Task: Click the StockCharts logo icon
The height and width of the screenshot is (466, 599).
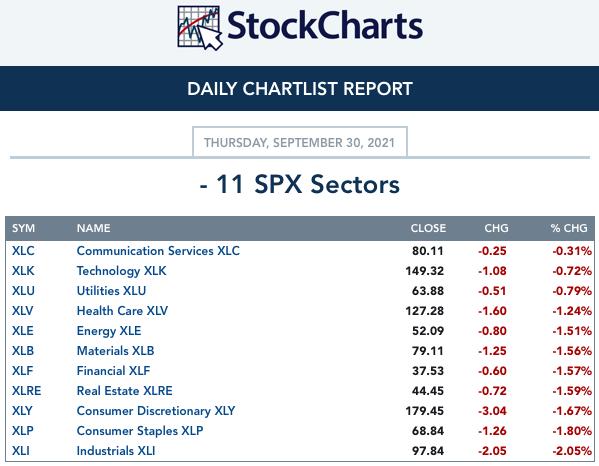Action: click(200, 28)
